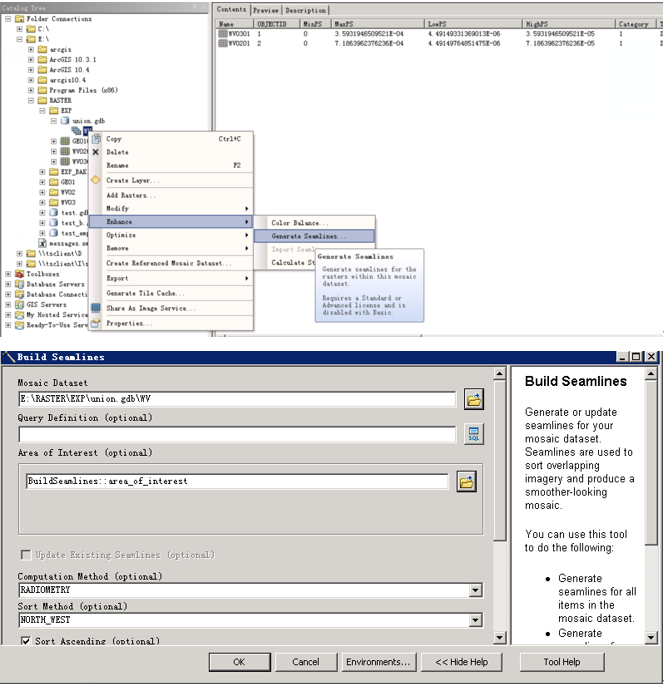Screen dimensions: 664x684
Task: Click the Delete X icon in context menu
Action: point(96,152)
